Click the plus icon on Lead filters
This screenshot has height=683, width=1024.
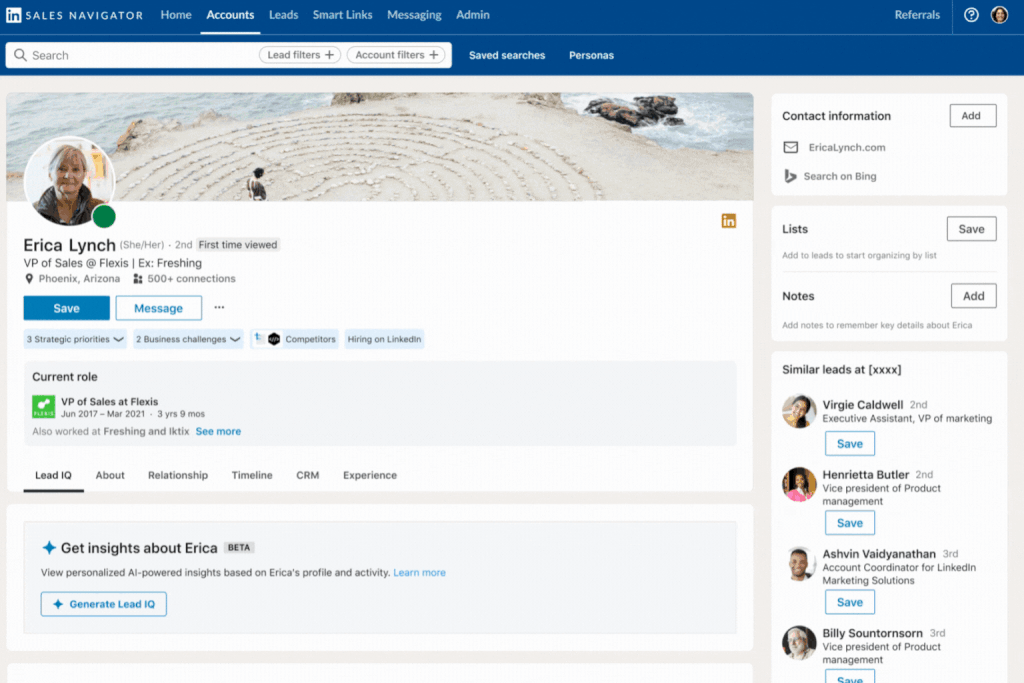click(330, 55)
